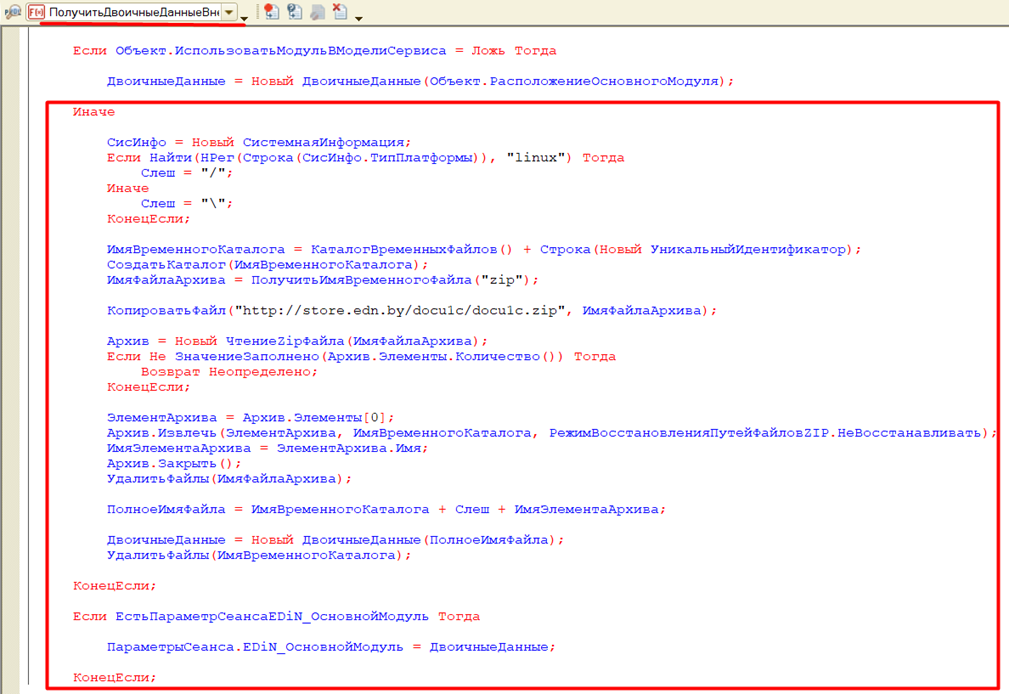Click ПараметрыСеанса.EDiN_ОсновнойМодуль assignment line
This screenshot has height=694, width=1009.
point(330,647)
